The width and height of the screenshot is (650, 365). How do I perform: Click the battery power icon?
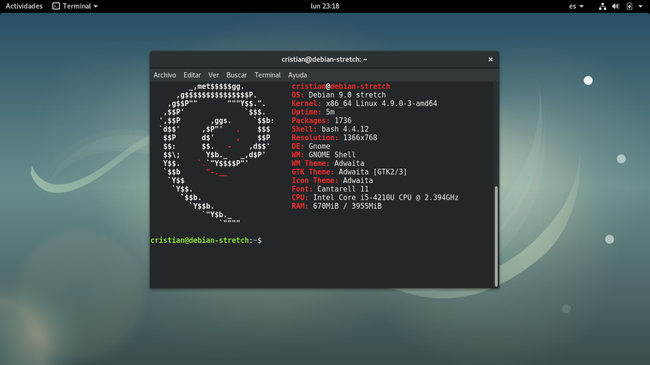point(629,6)
